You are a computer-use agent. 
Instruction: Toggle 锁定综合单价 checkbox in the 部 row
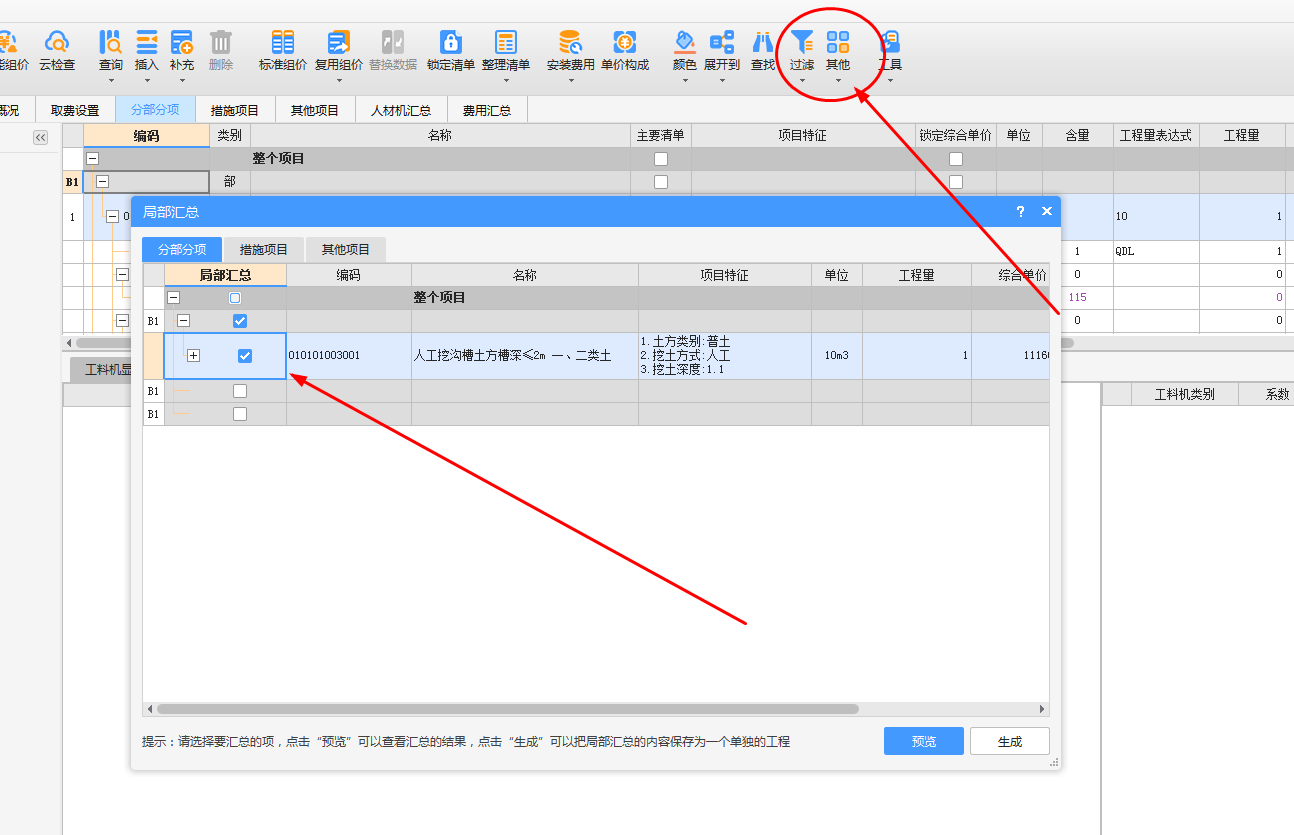[956, 182]
